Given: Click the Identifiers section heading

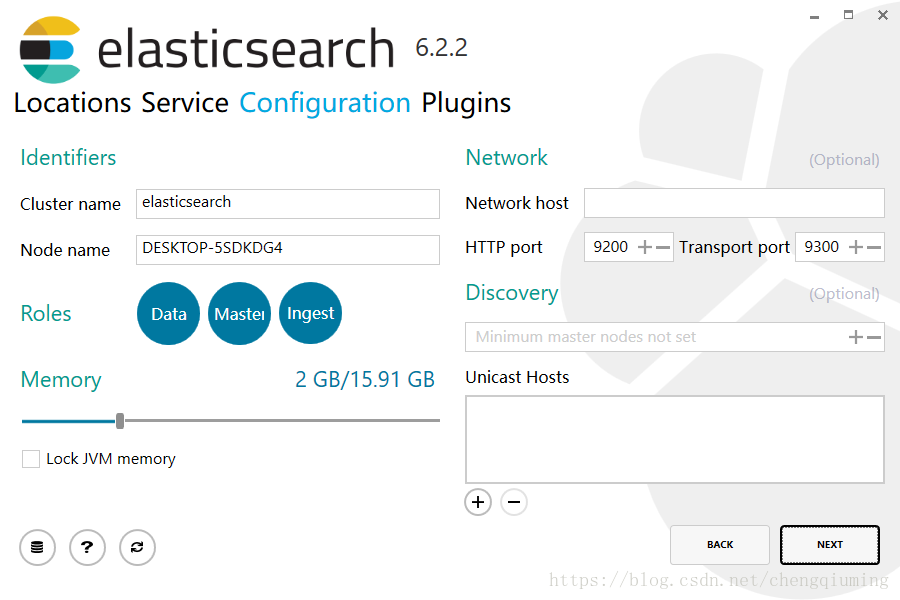Looking at the screenshot, I should click(68, 157).
